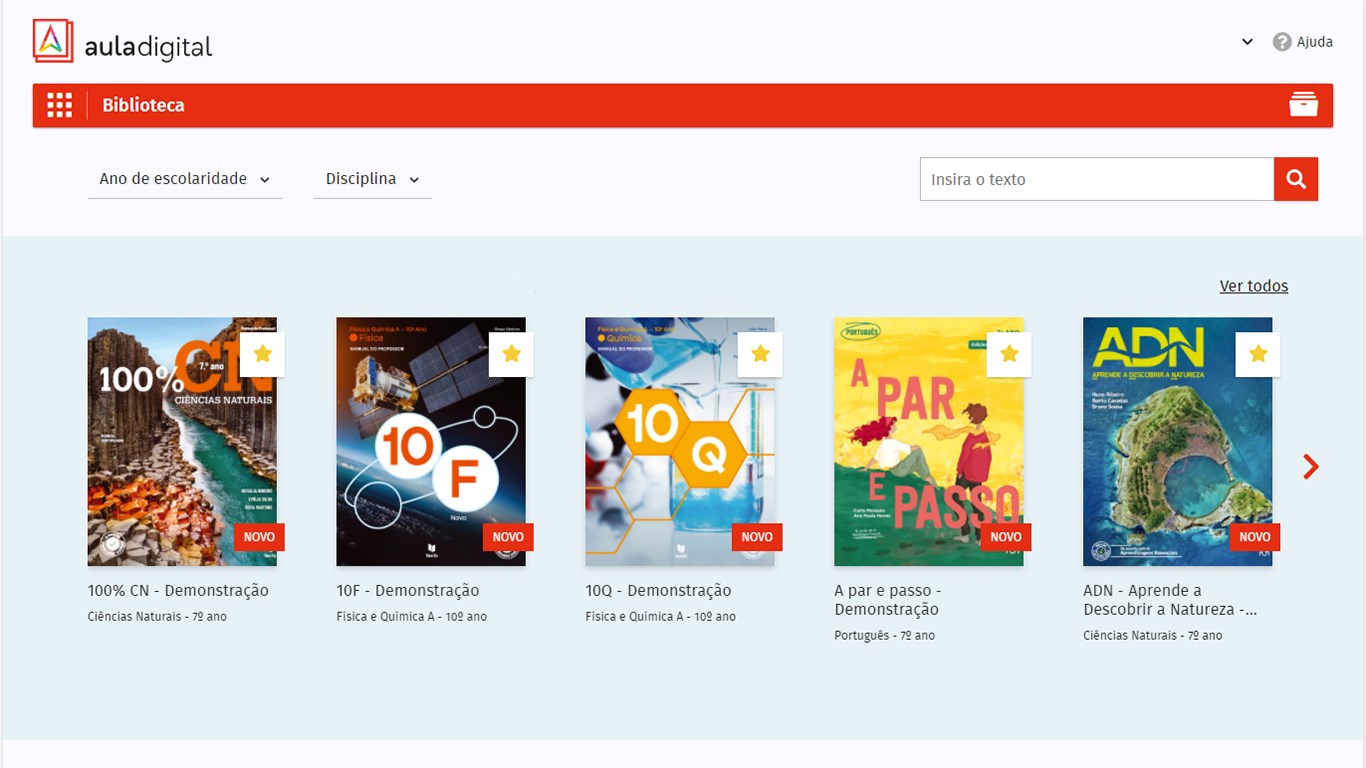Click the Ver todos link
This screenshot has height=768, width=1366.
(x=1254, y=286)
